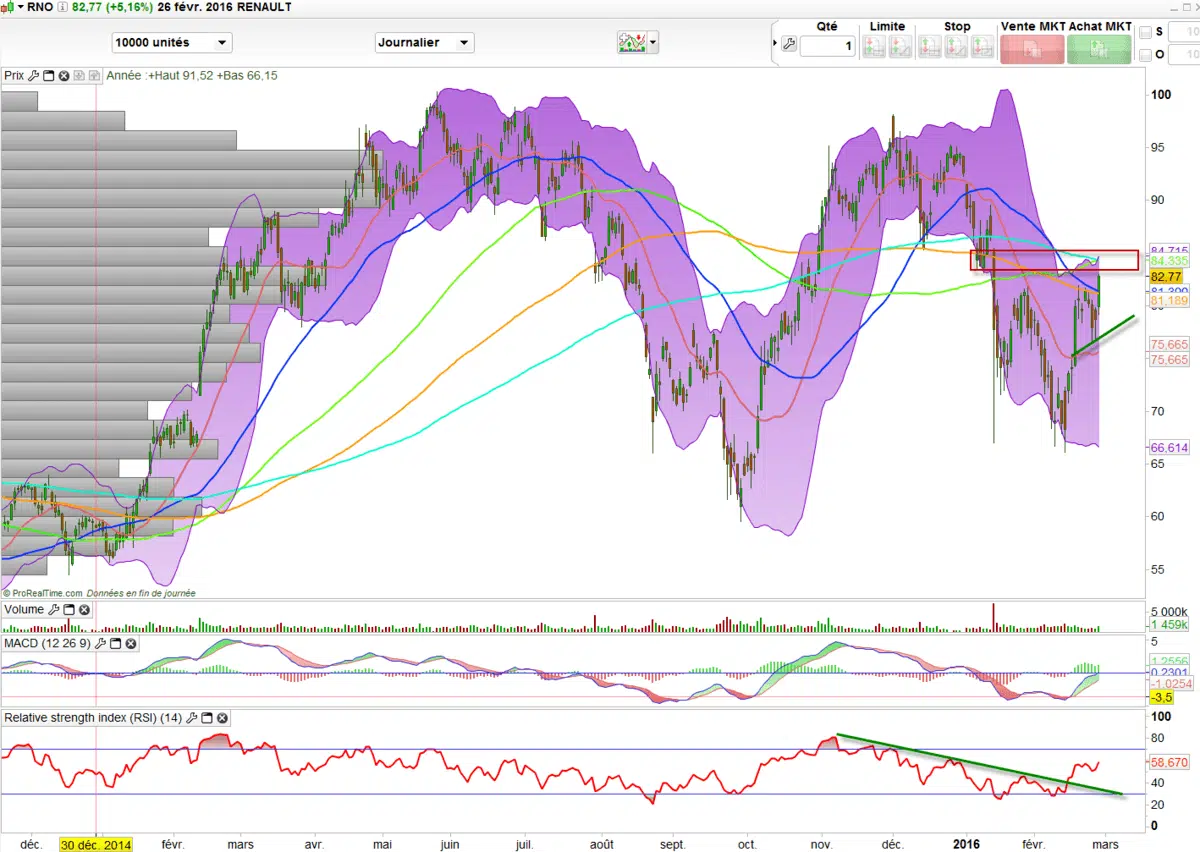Click the MACD (12 26 9) label
Viewport: 1200px width, 852px height.
click(x=47, y=643)
